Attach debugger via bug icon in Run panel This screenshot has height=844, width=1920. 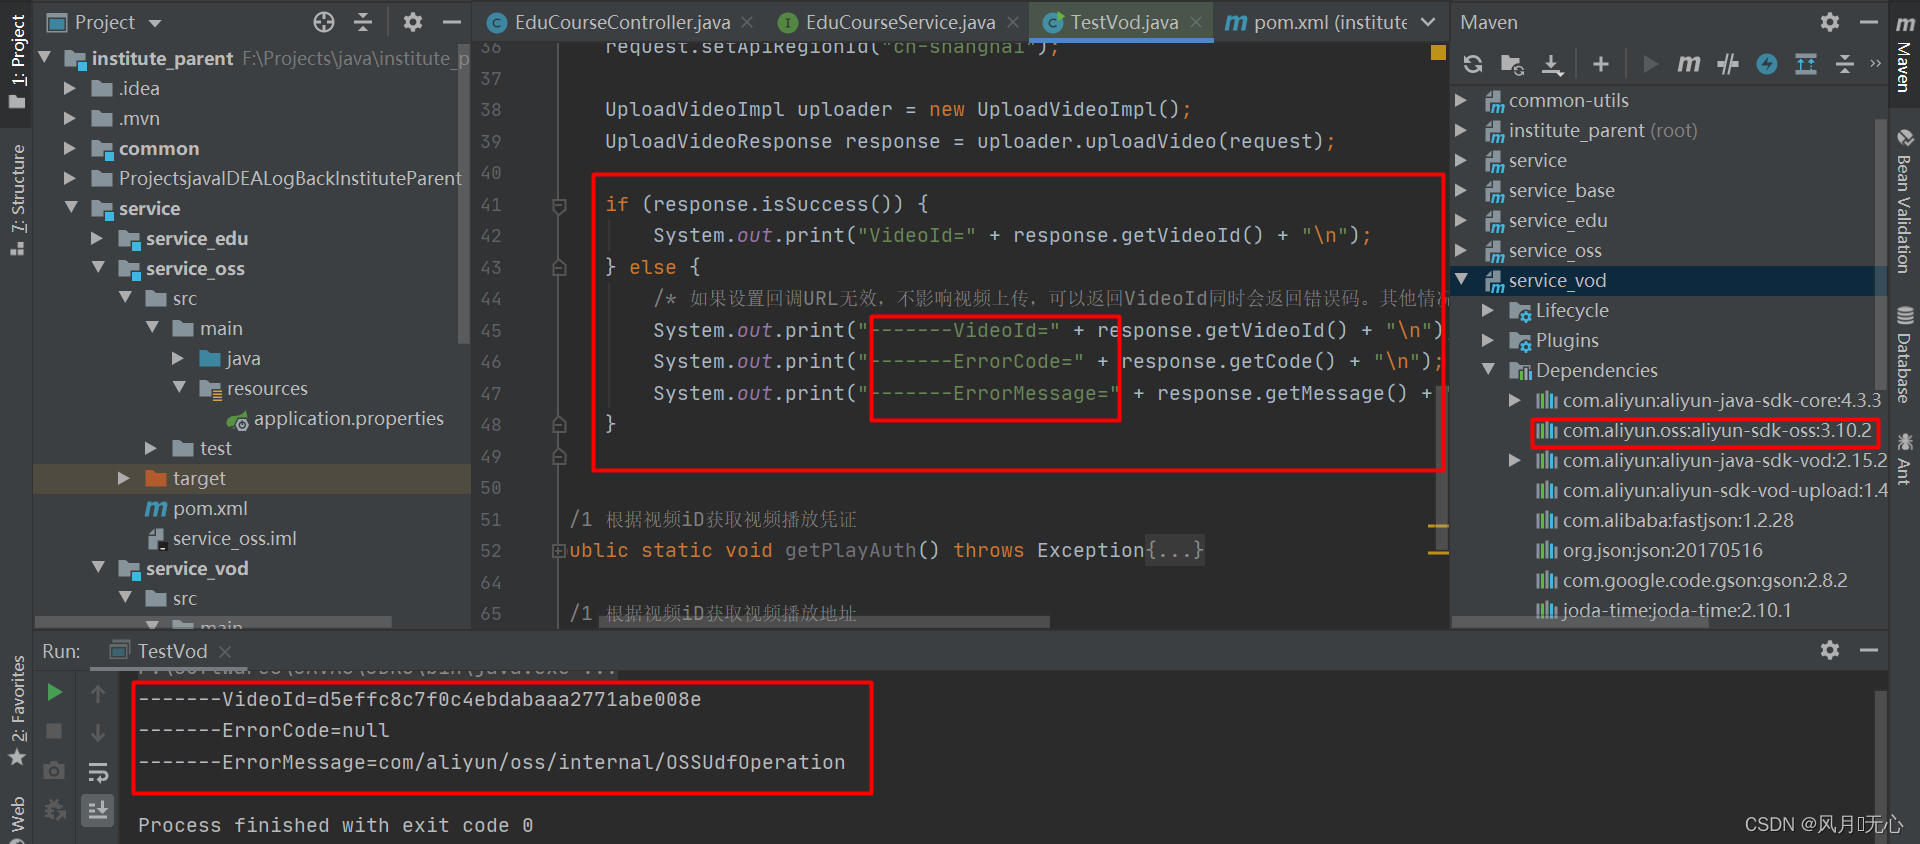[x=55, y=809]
